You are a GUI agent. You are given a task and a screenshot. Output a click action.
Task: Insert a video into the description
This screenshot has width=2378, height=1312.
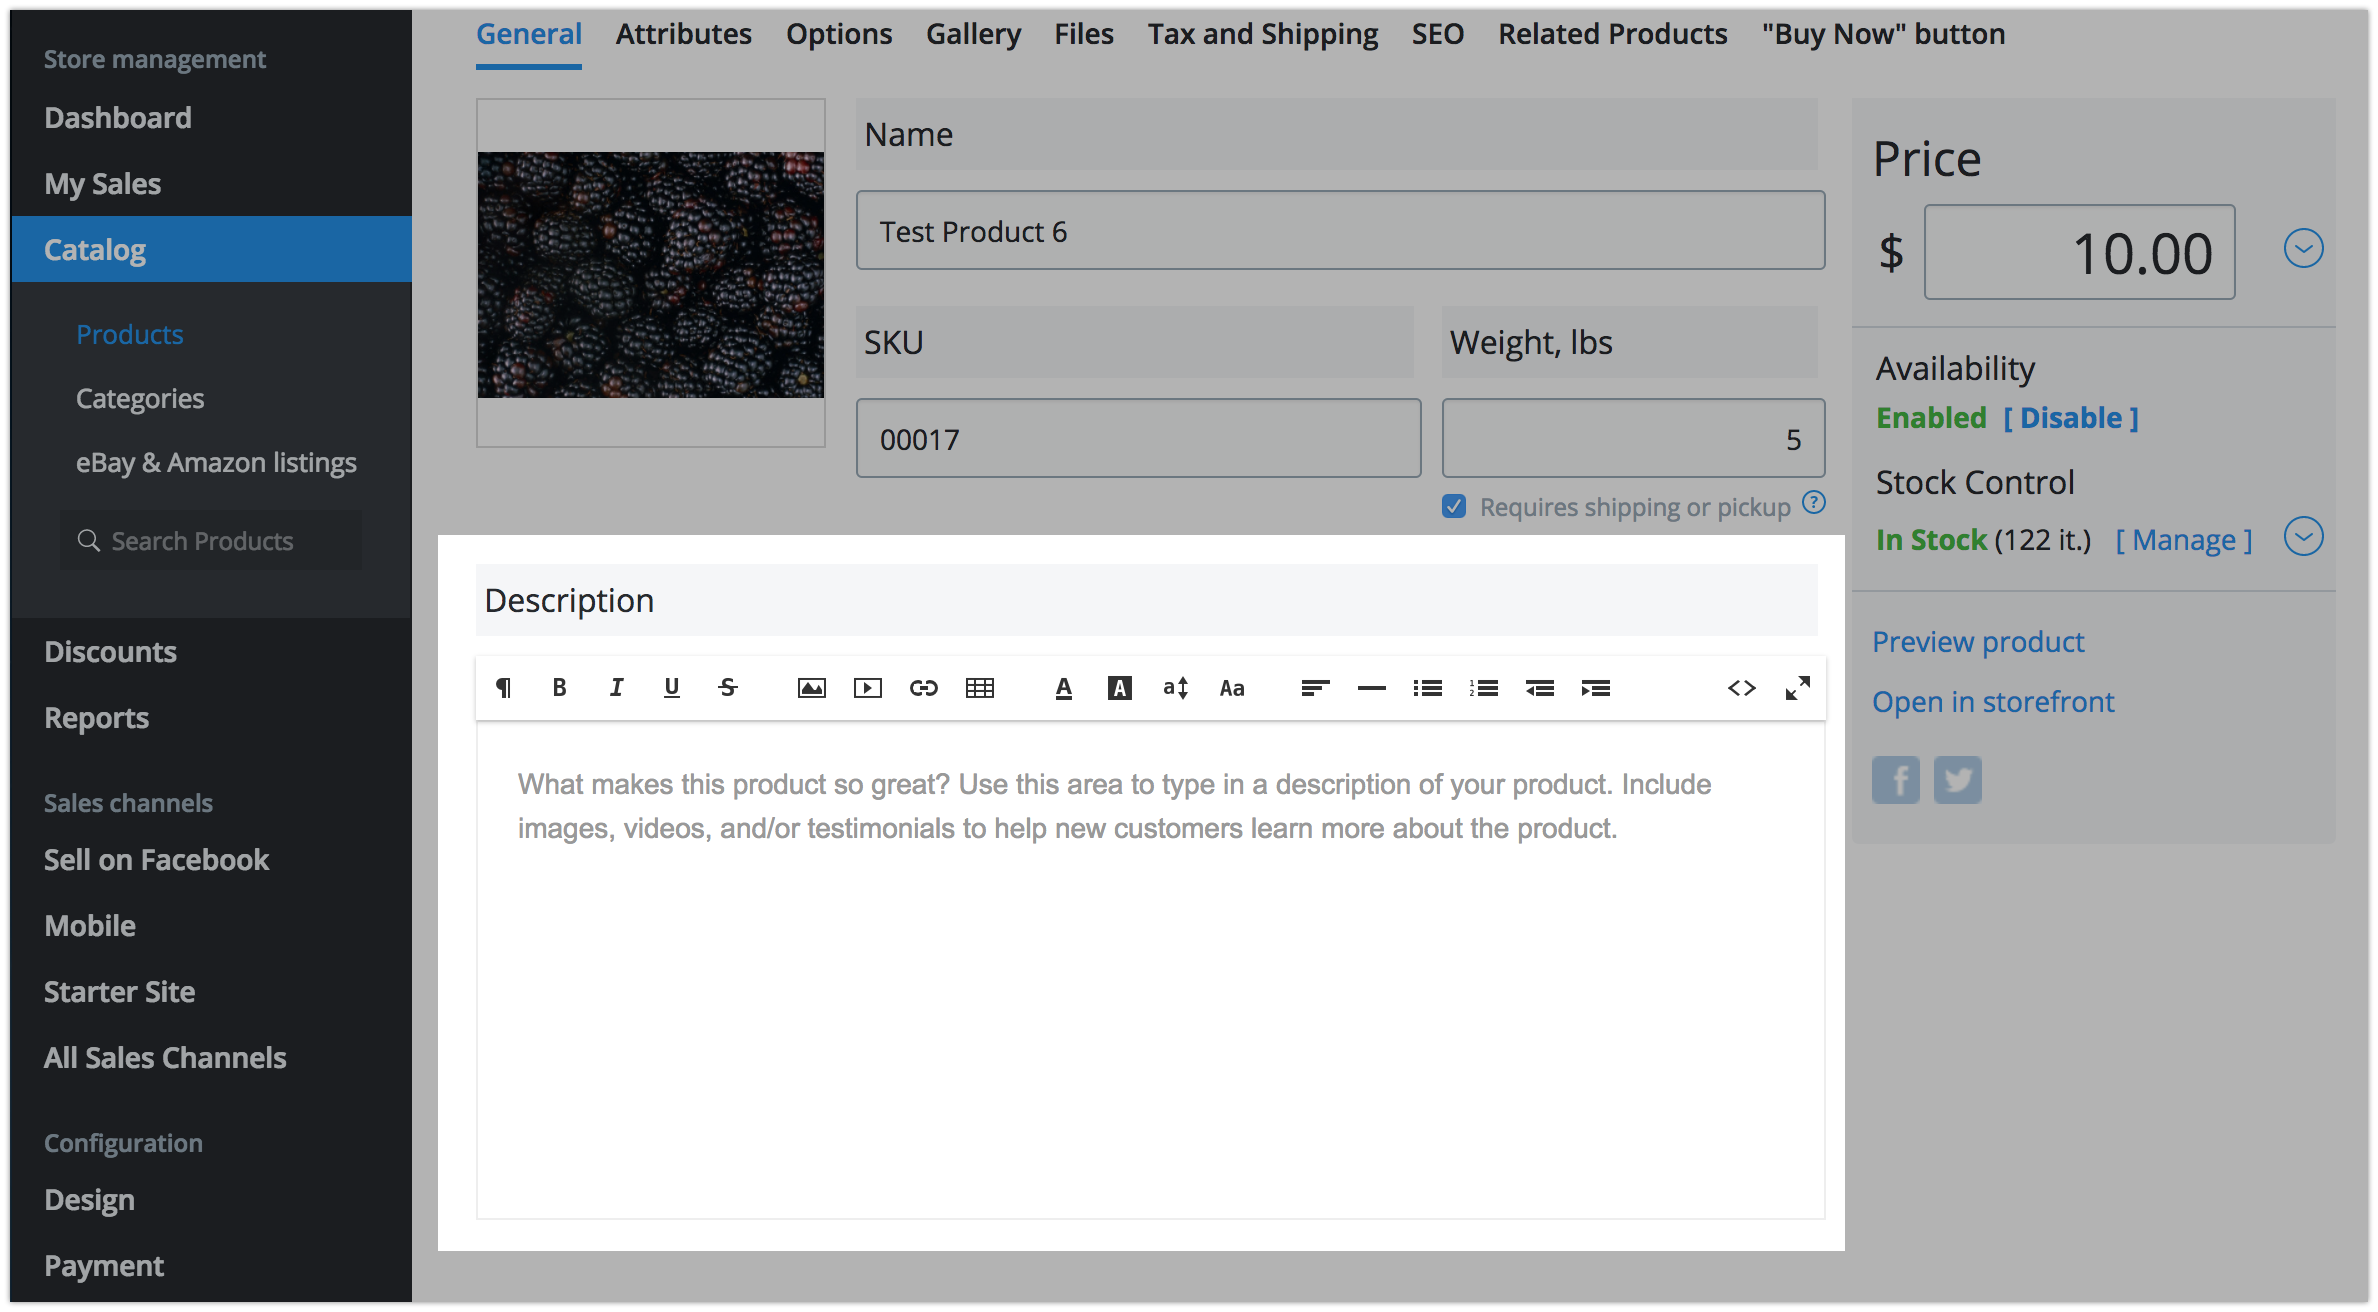[x=867, y=688]
